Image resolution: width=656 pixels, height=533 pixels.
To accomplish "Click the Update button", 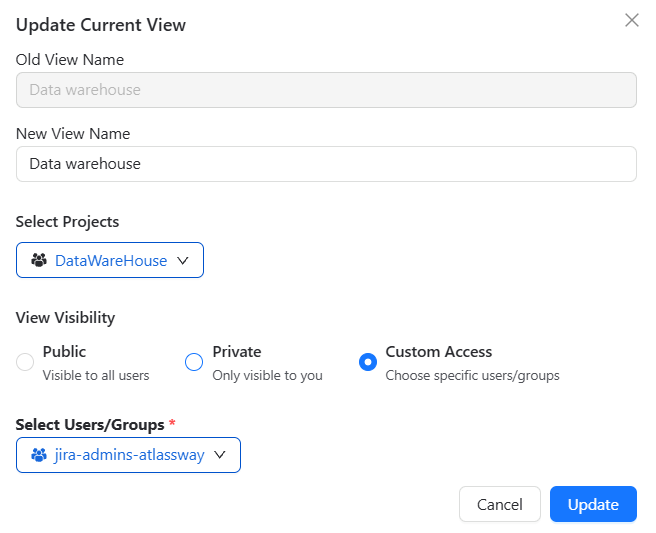I will (x=593, y=504).
